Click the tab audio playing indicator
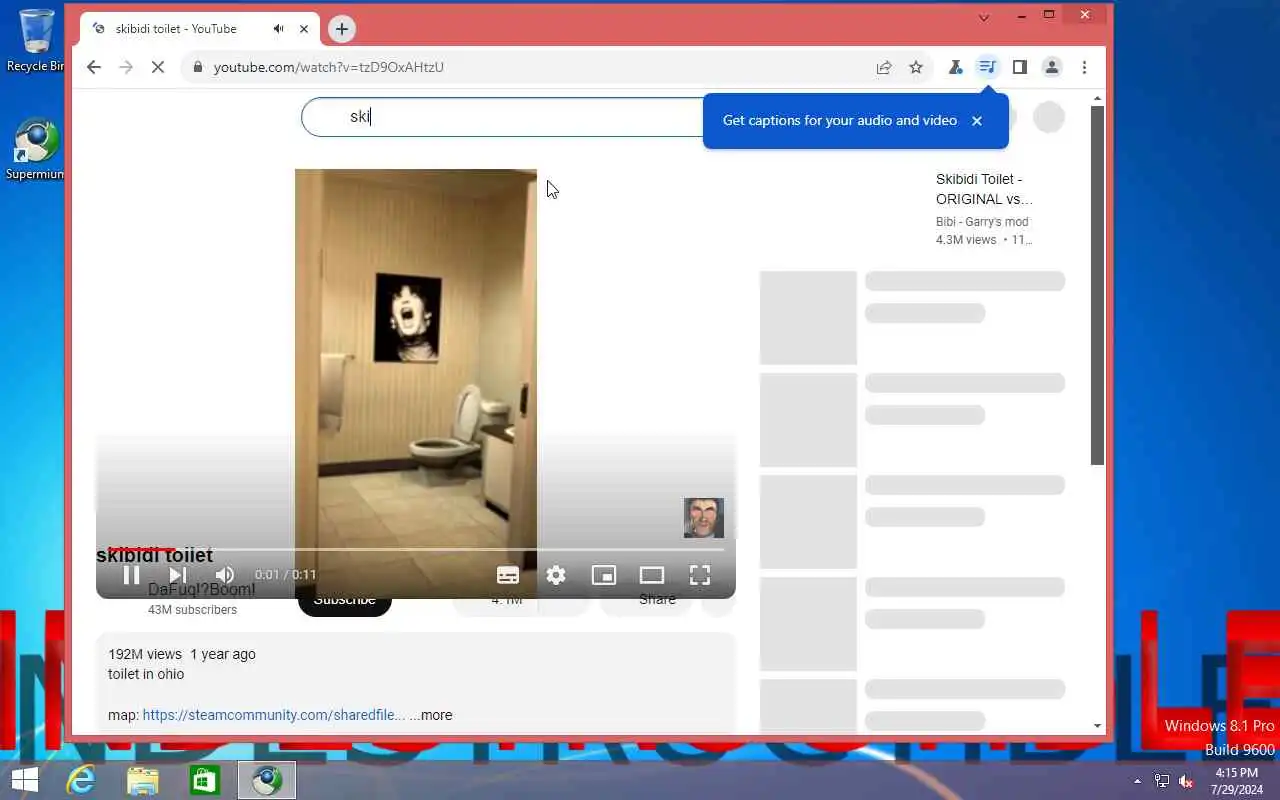 278,29
